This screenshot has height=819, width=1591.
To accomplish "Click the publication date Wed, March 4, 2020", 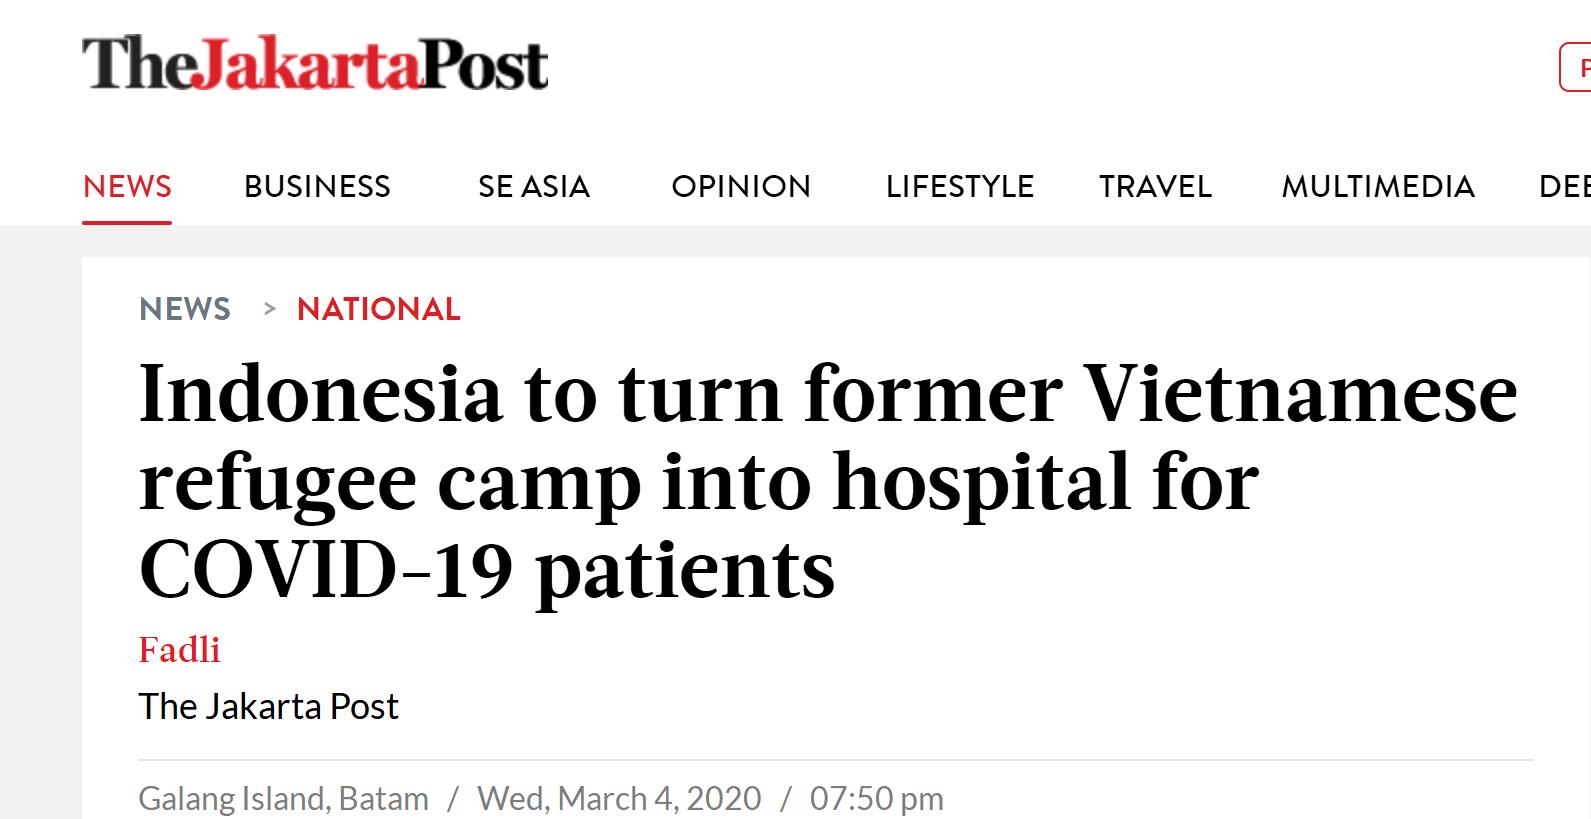I will click(619, 799).
